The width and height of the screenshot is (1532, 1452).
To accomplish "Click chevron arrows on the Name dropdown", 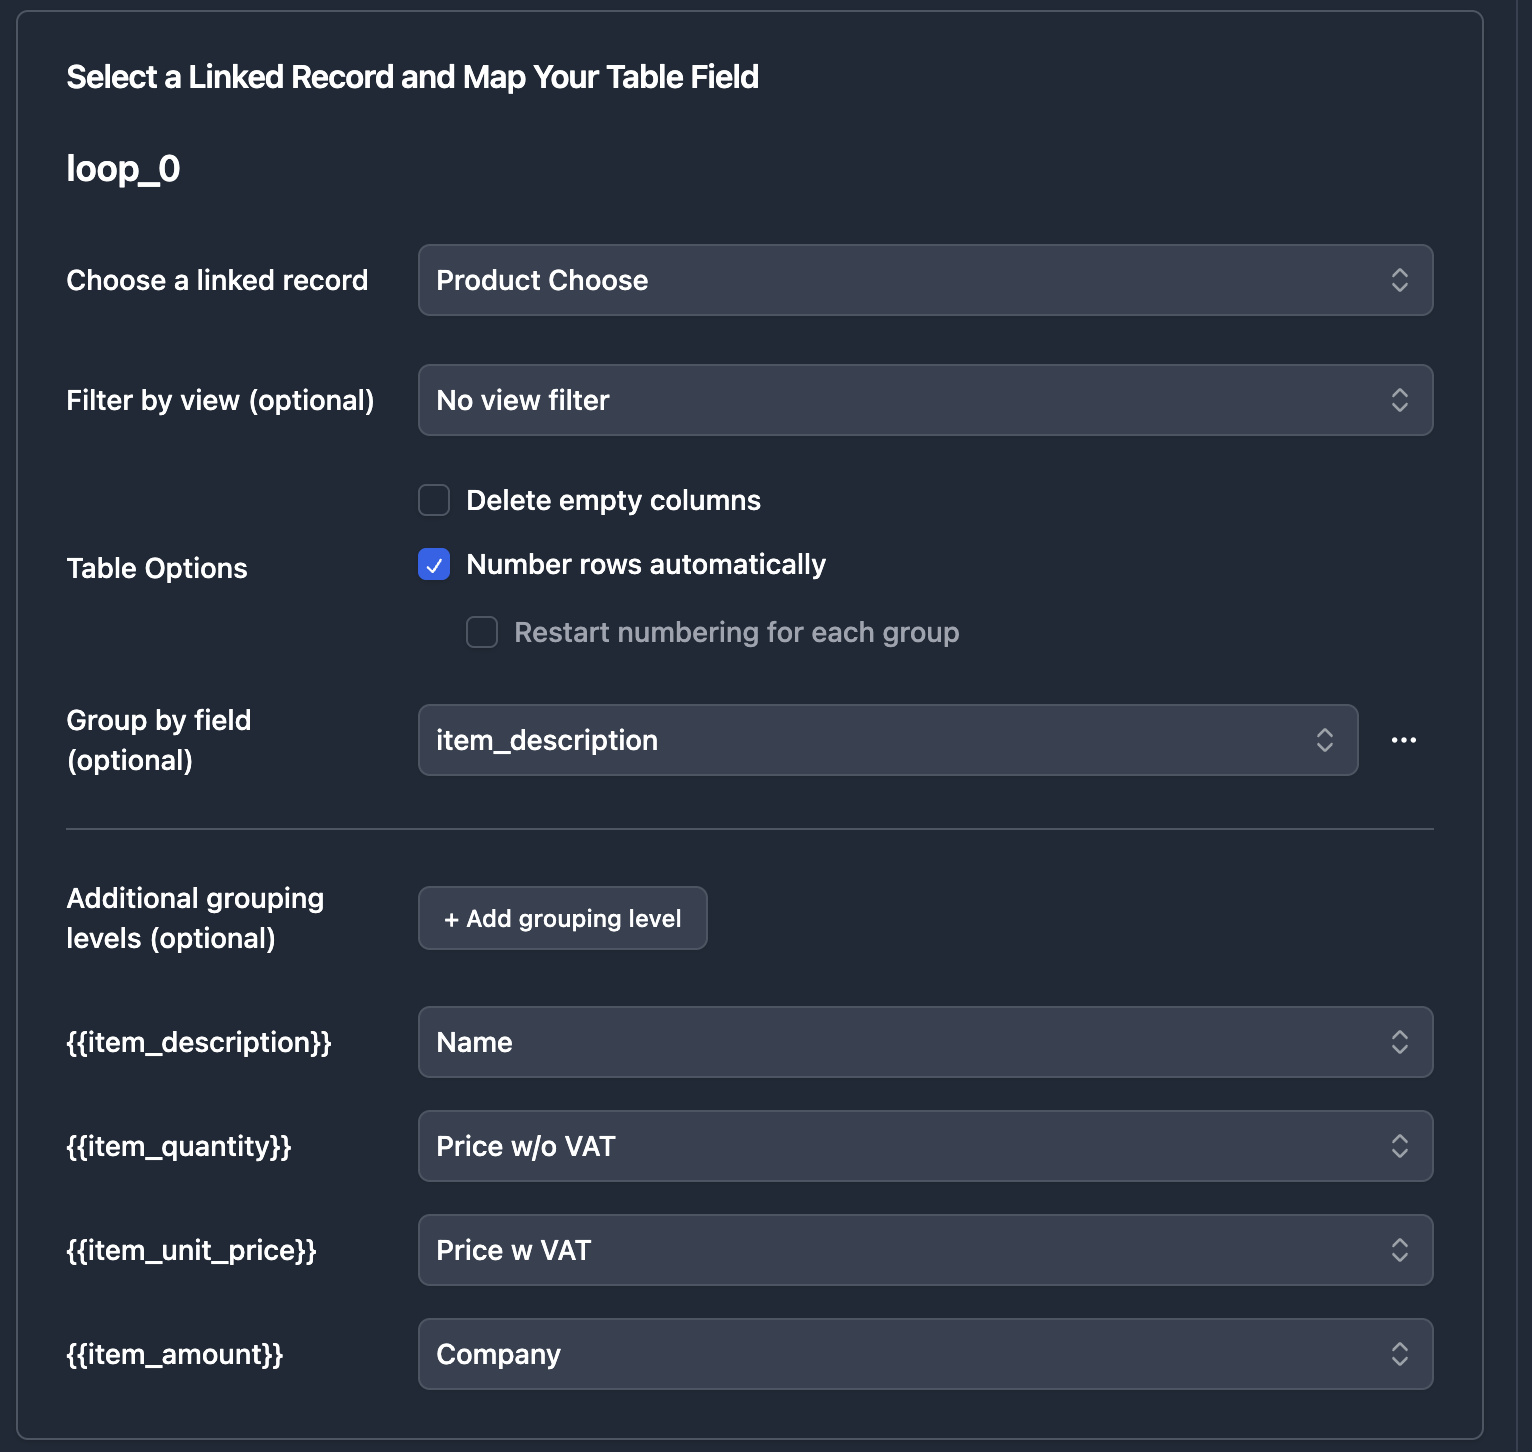I will (x=1399, y=1042).
